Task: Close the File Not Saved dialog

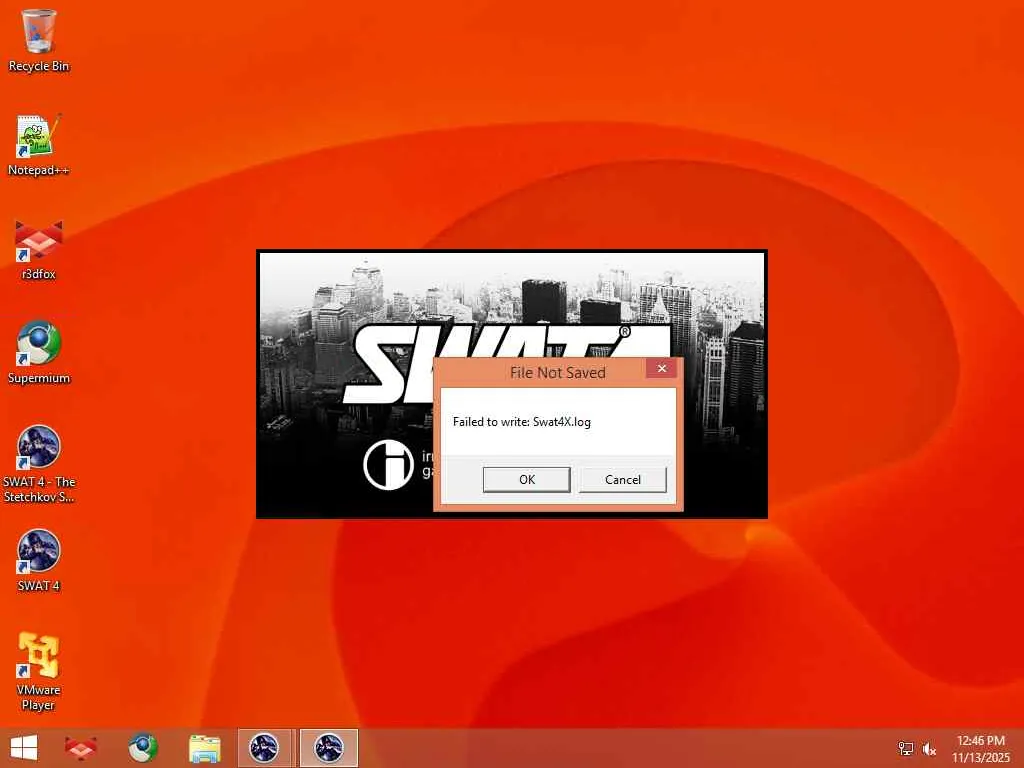Action: (x=662, y=369)
